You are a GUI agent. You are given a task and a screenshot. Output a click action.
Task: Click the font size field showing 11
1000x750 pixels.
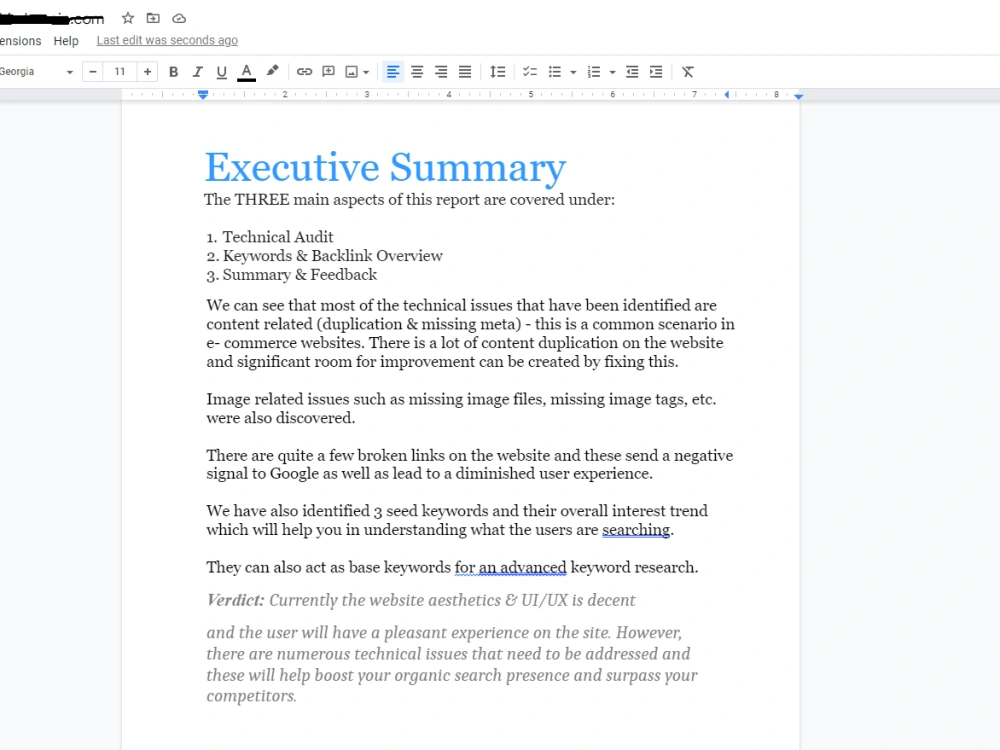(120, 71)
